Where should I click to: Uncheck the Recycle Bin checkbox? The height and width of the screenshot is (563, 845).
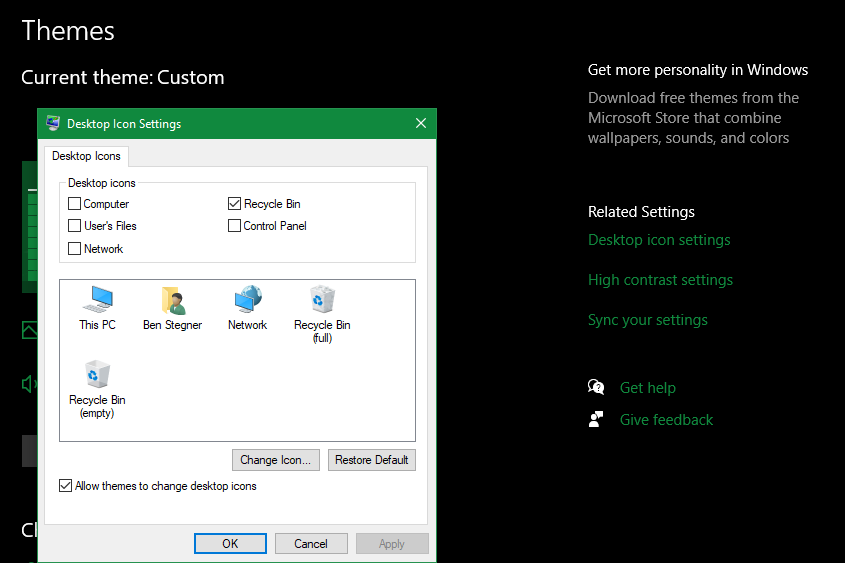click(x=235, y=204)
